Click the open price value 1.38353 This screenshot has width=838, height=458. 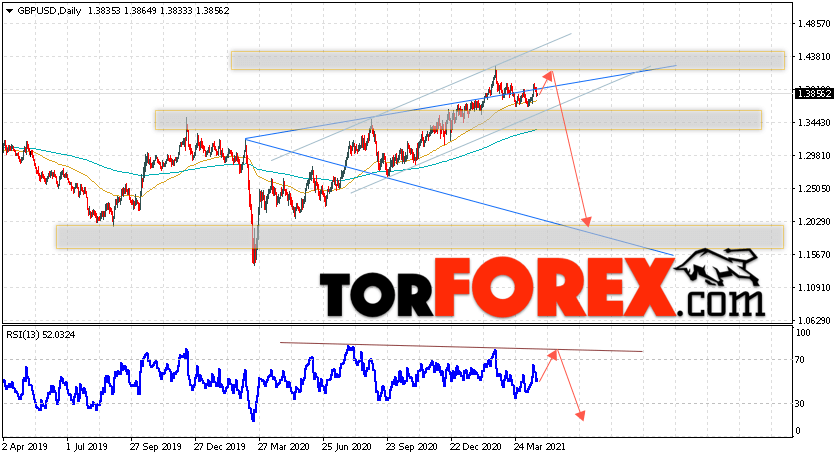(102, 11)
